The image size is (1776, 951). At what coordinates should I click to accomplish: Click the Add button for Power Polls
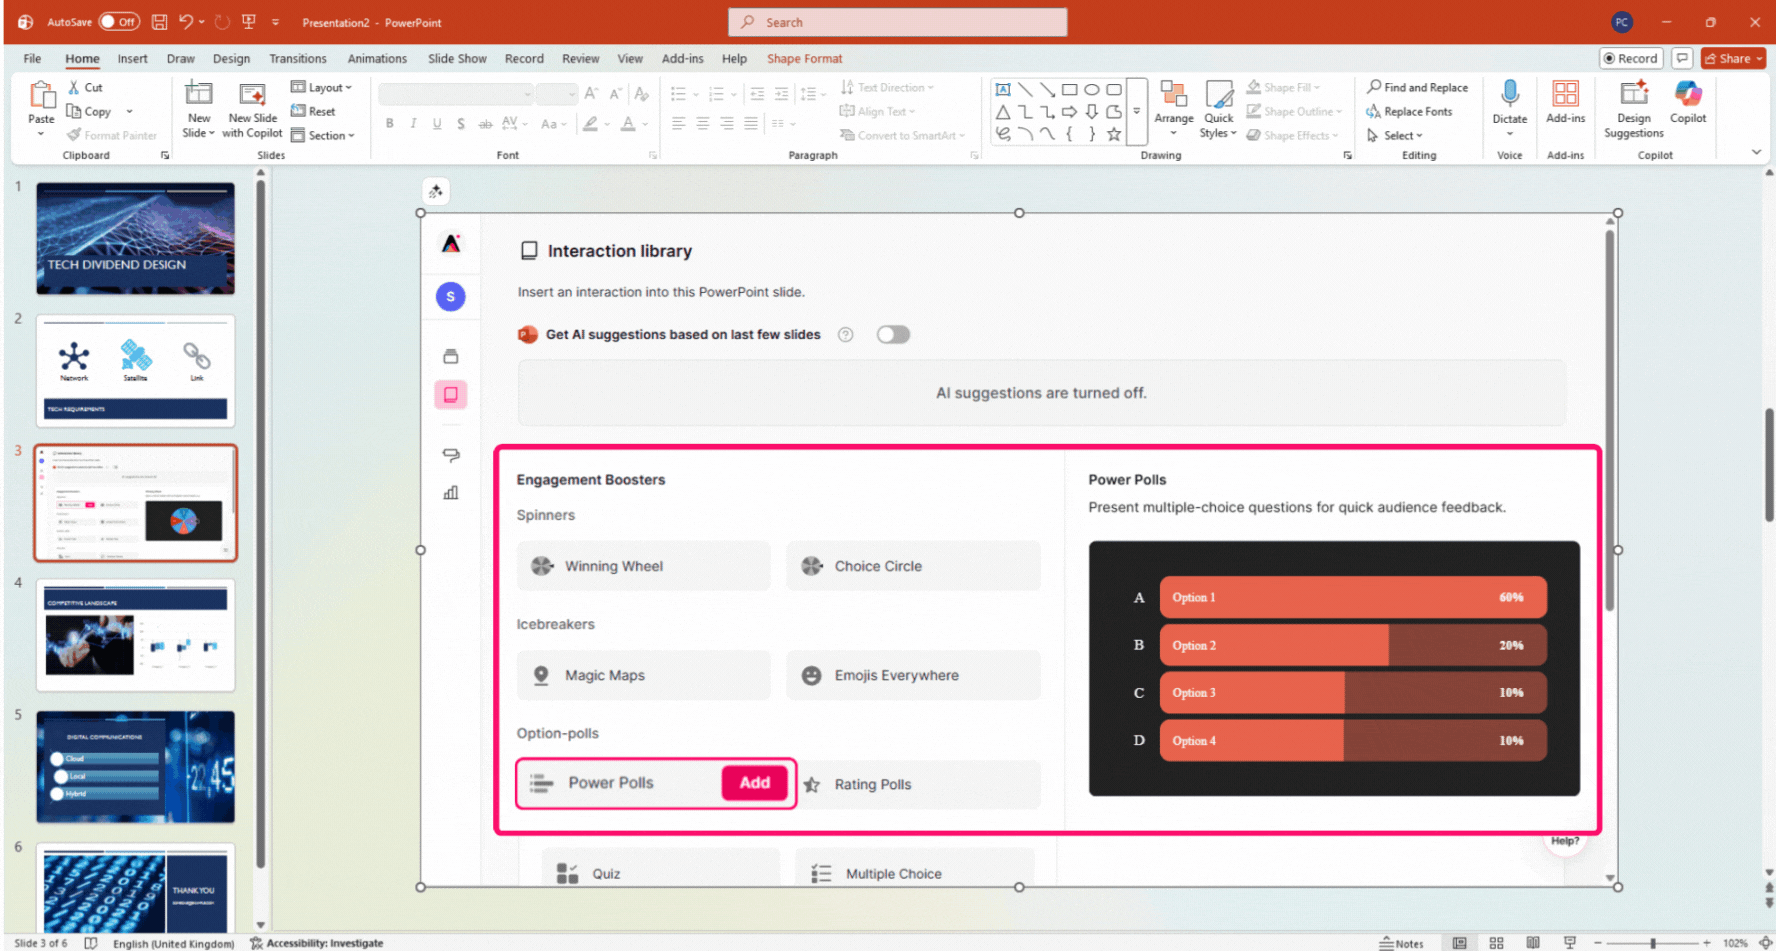click(755, 783)
